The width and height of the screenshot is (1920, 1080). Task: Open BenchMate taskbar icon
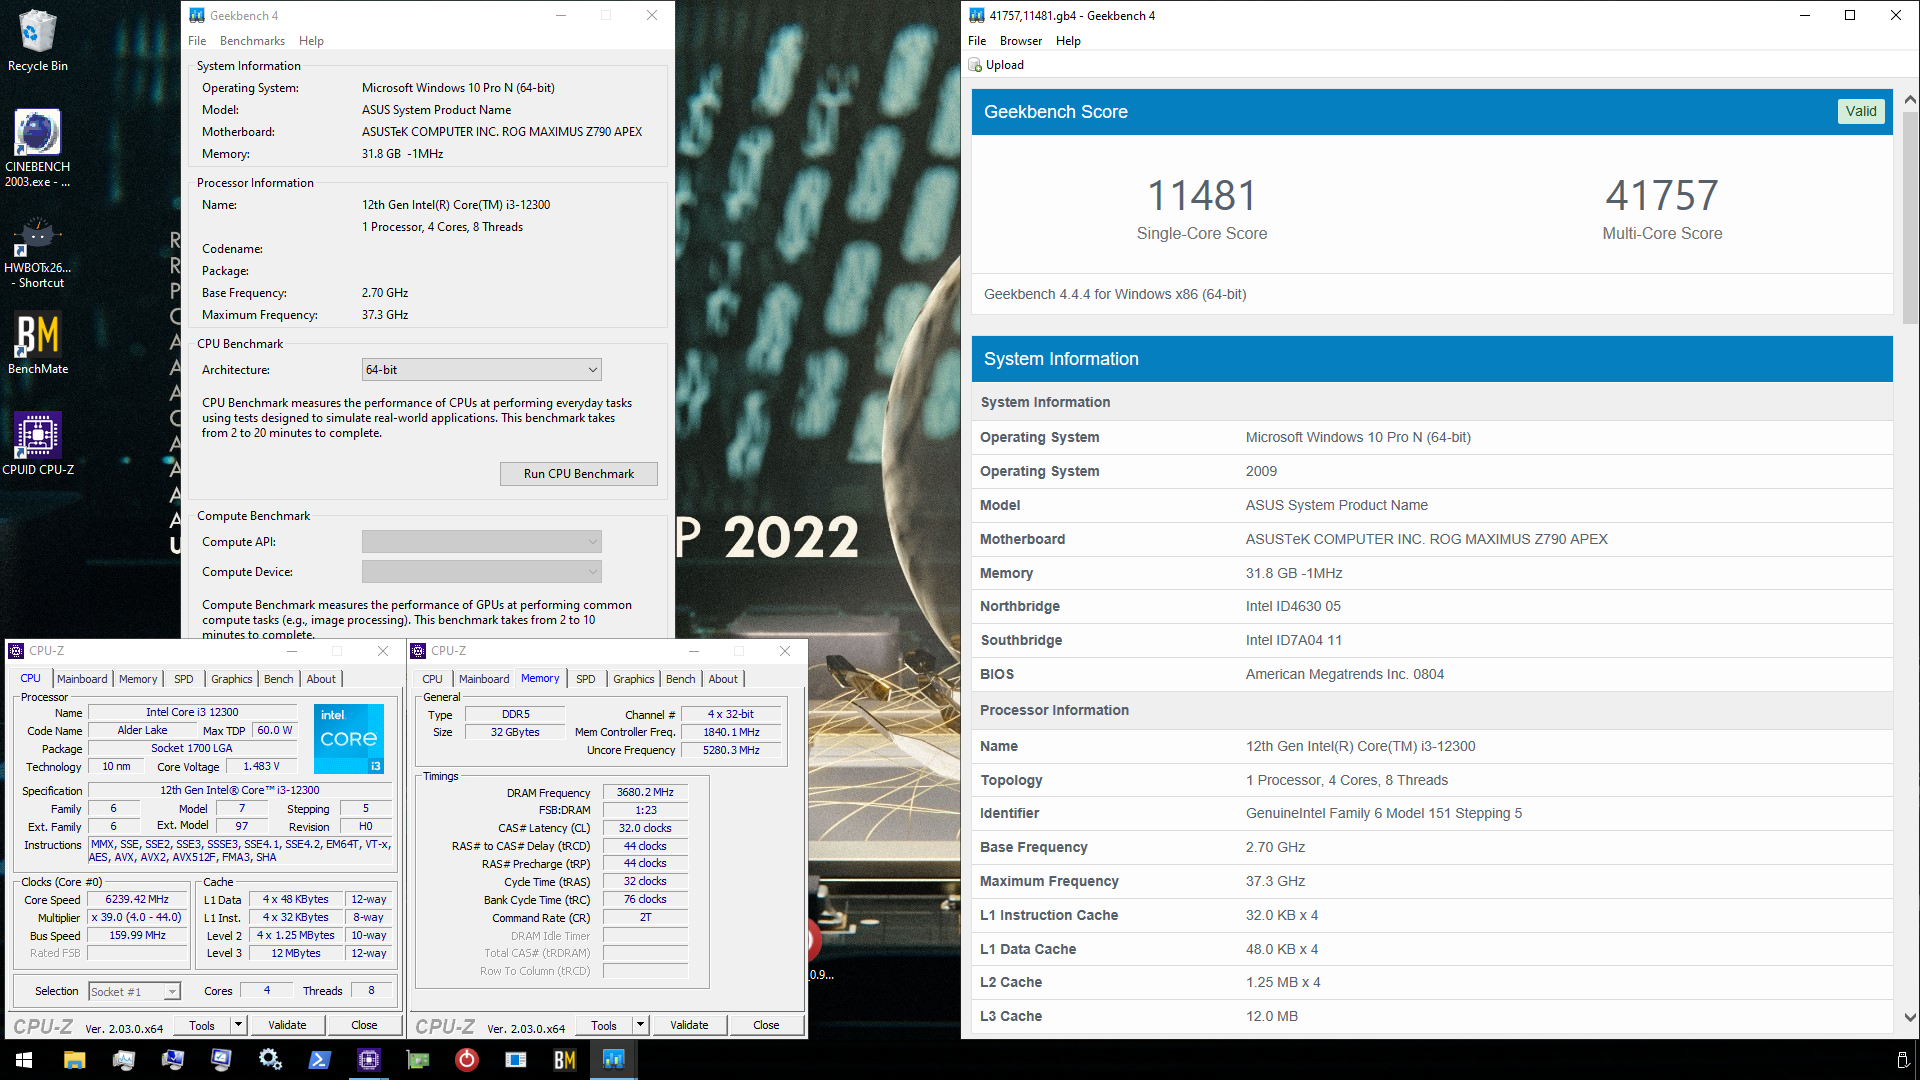565,1059
